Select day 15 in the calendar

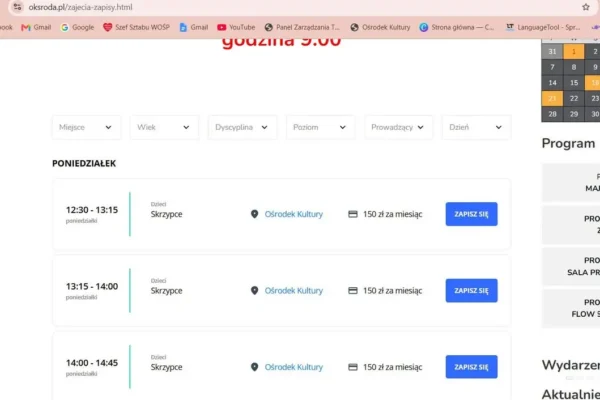click(574, 83)
